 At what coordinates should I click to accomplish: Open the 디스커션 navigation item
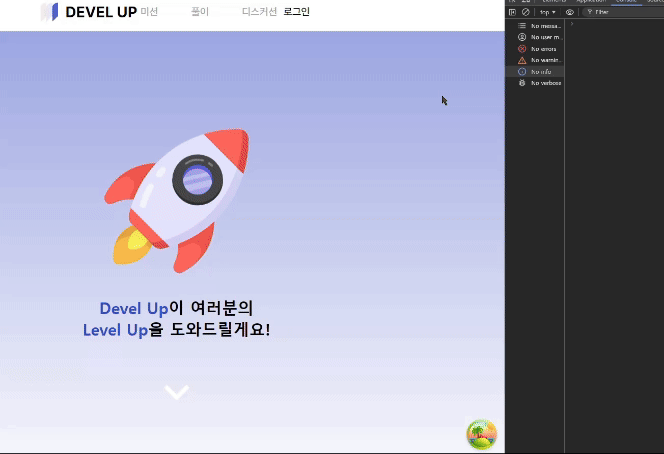pyautogui.click(x=259, y=12)
